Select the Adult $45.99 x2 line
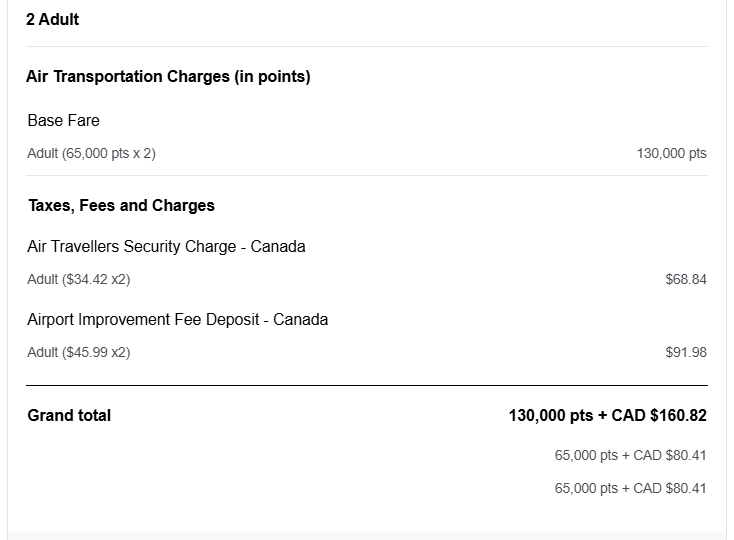 point(79,352)
